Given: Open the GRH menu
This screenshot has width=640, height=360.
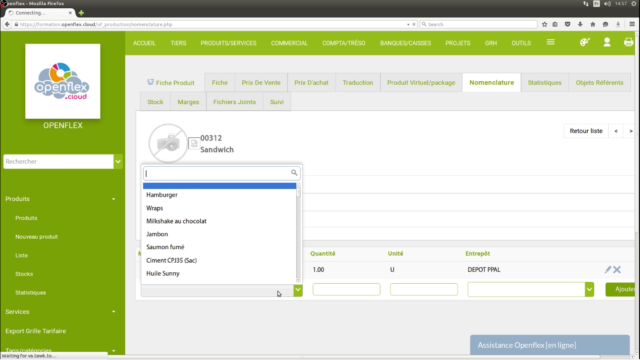Looking at the screenshot, I should pyautogui.click(x=491, y=43).
